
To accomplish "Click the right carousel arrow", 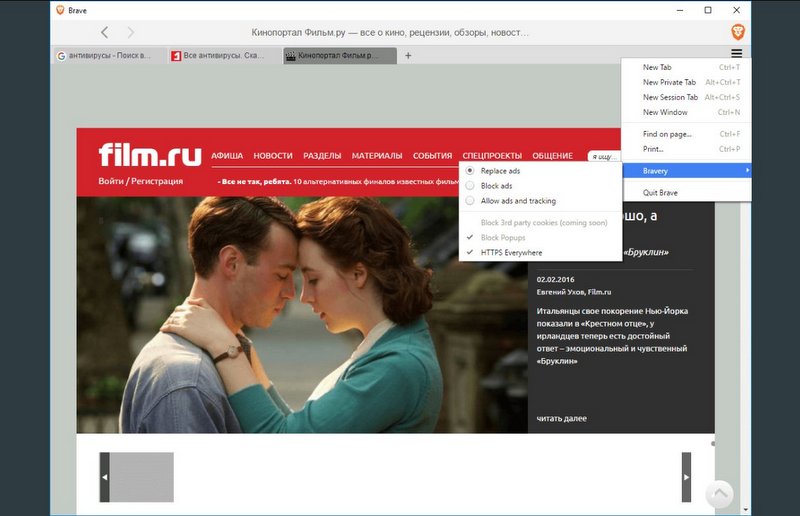I will pos(686,477).
